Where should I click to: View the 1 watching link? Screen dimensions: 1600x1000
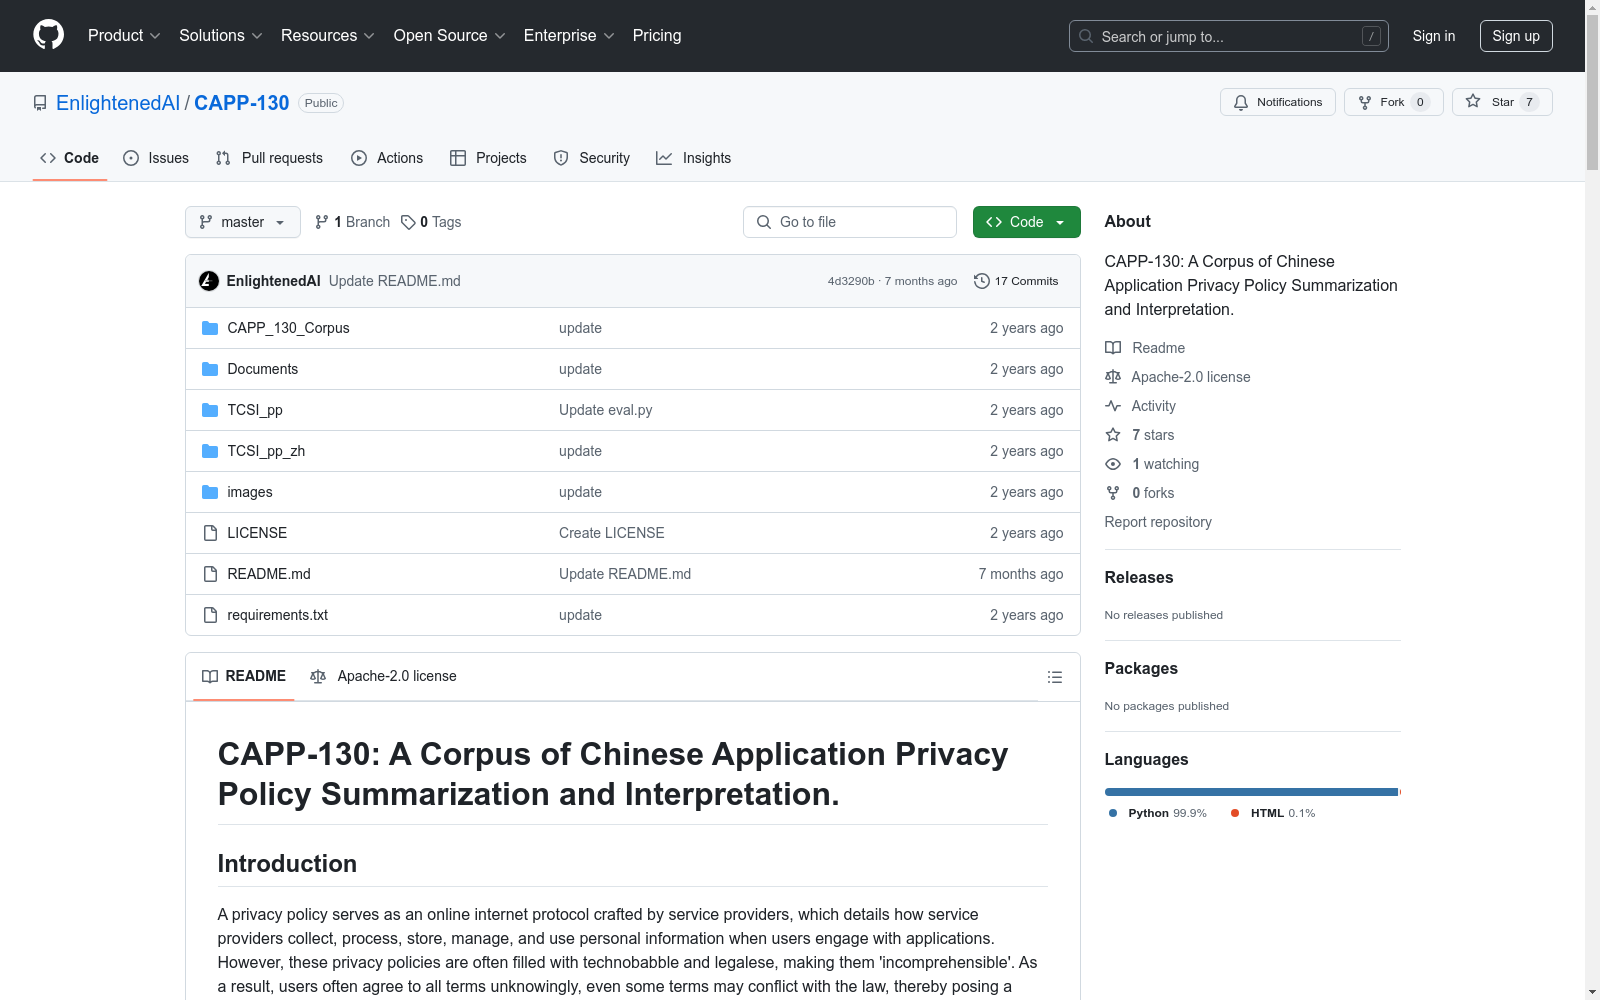pos(1152,464)
